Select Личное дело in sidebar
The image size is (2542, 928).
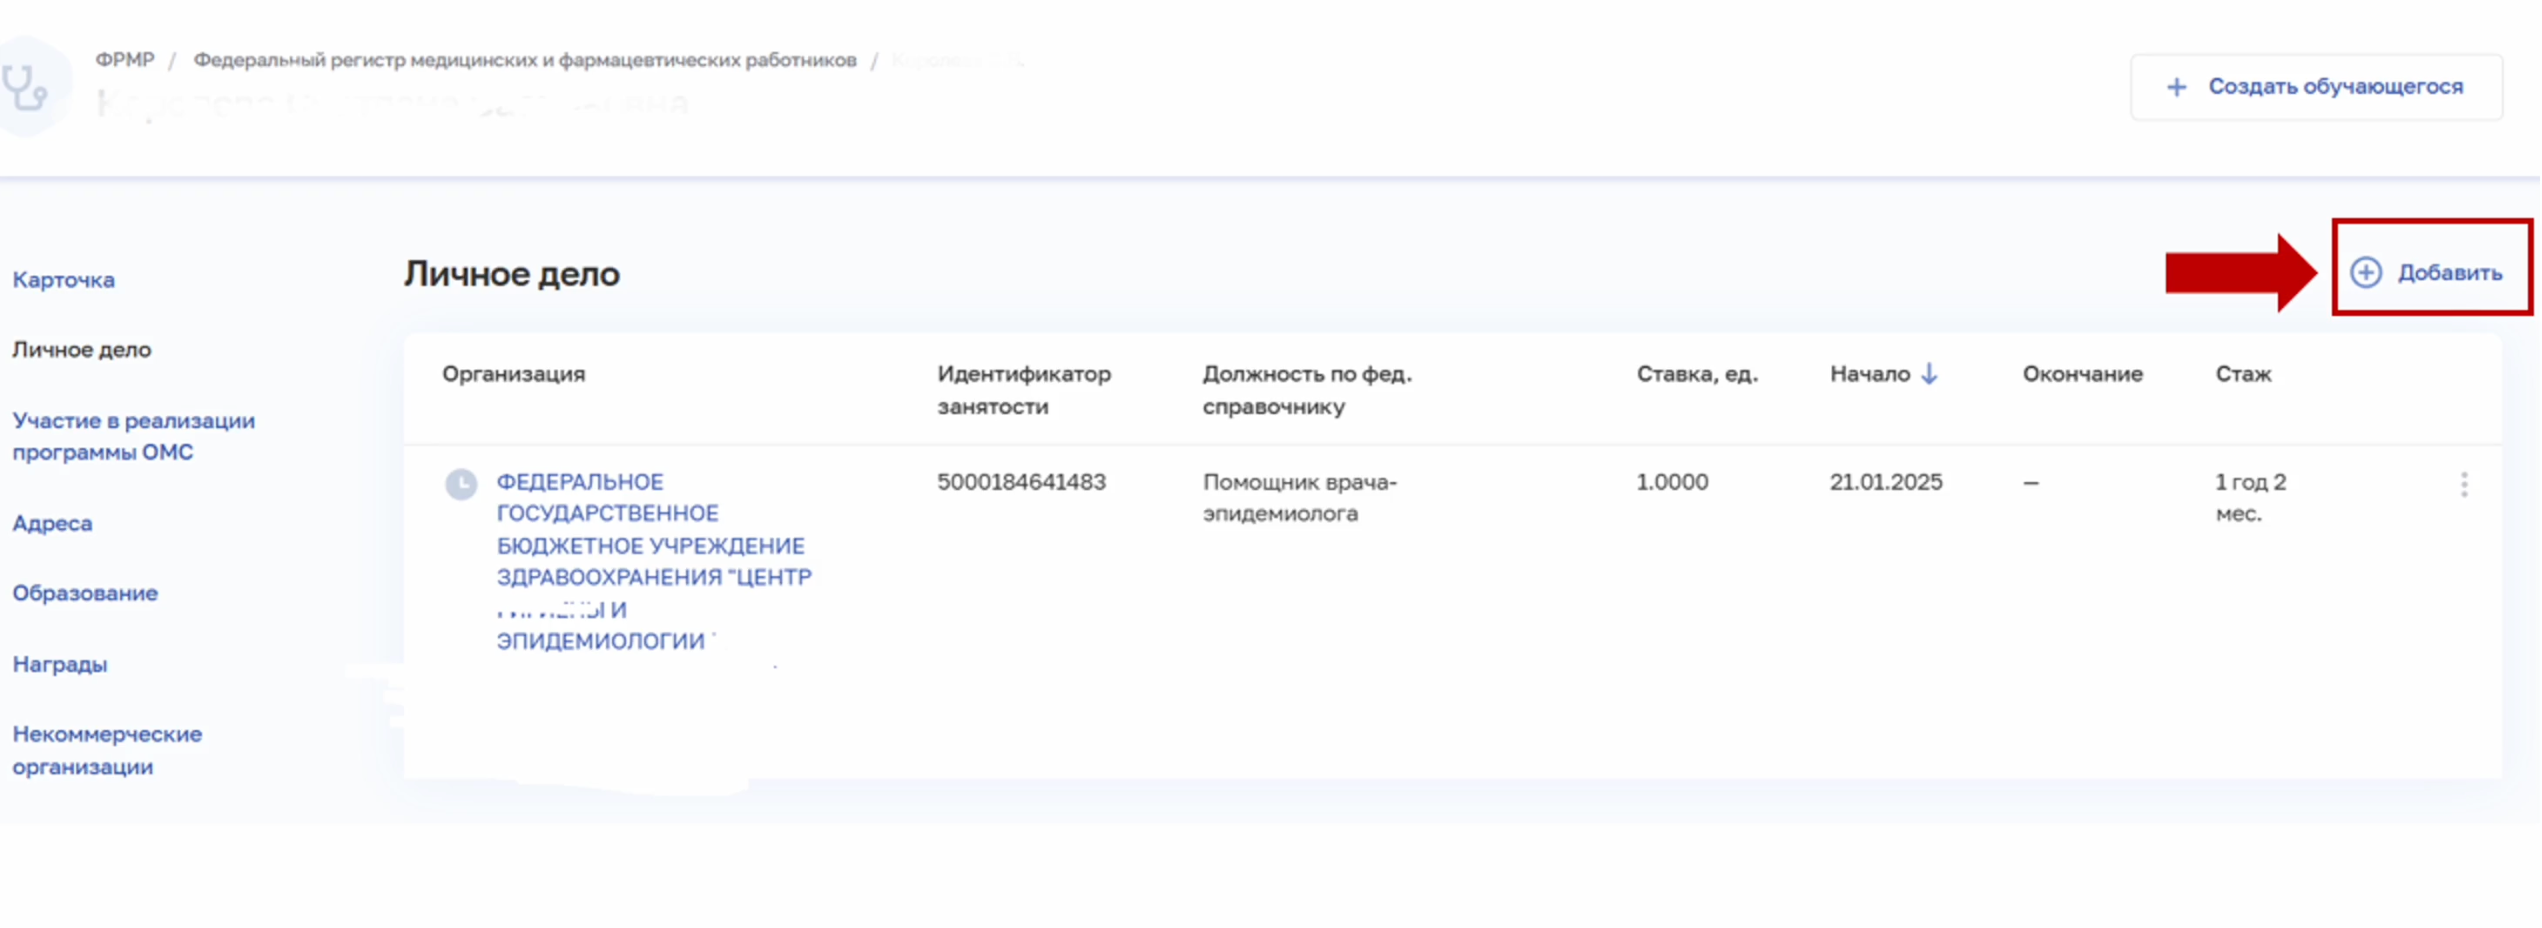point(82,350)
